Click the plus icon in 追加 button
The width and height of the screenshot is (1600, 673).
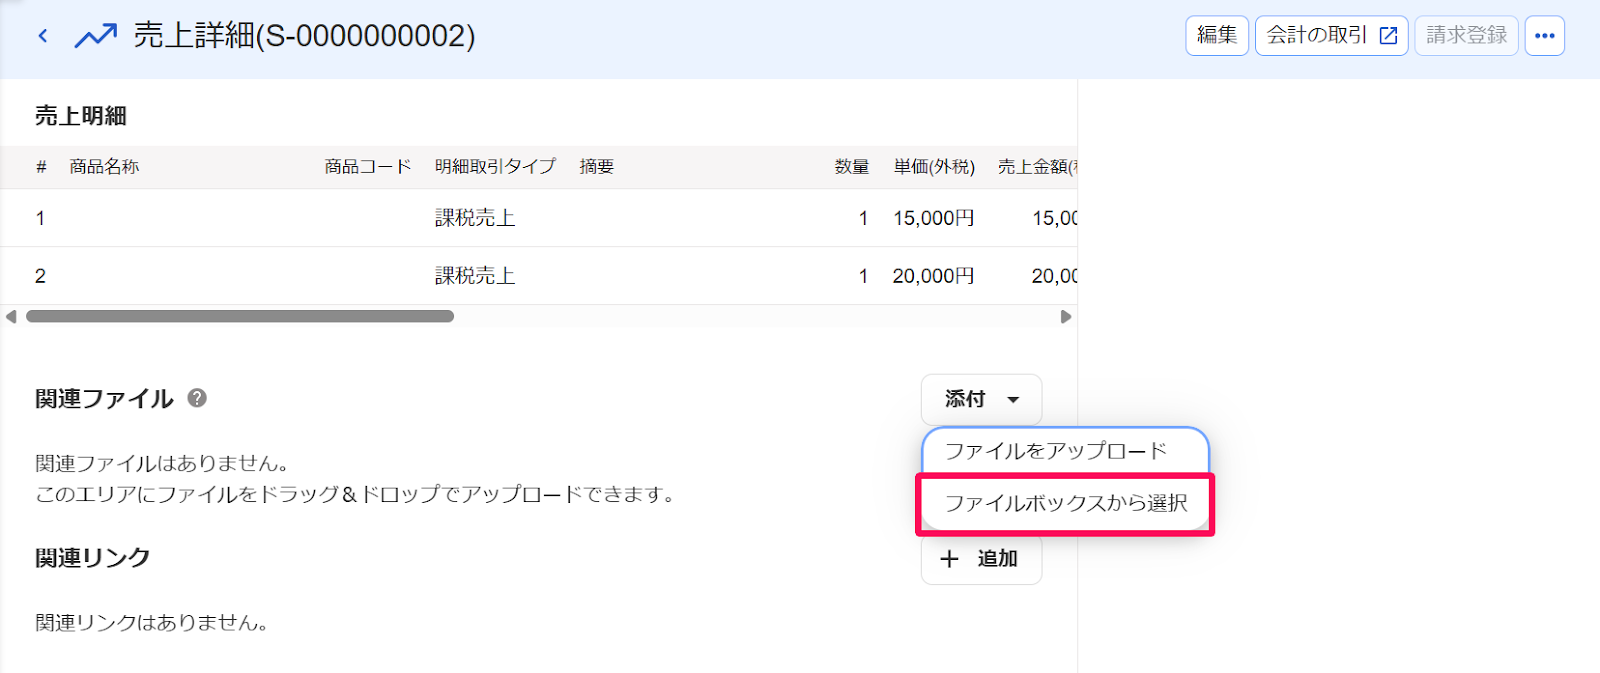point(949,559)
